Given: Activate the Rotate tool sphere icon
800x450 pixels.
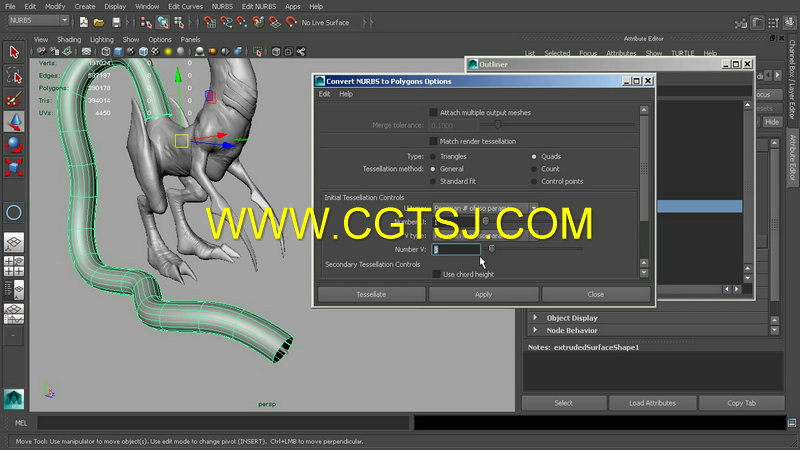Looking at the screenshot, I should click(14, 145).
